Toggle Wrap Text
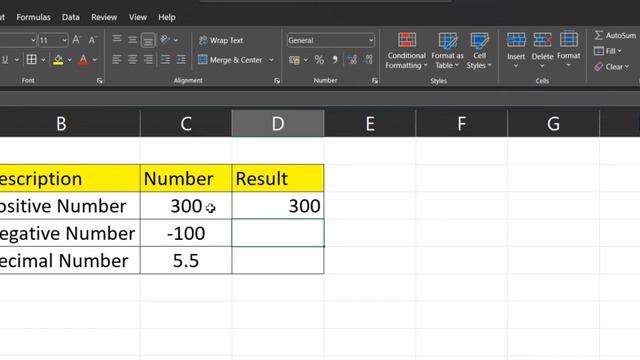The height and width of the screenshot is (360, 640). tap(221, 40)
